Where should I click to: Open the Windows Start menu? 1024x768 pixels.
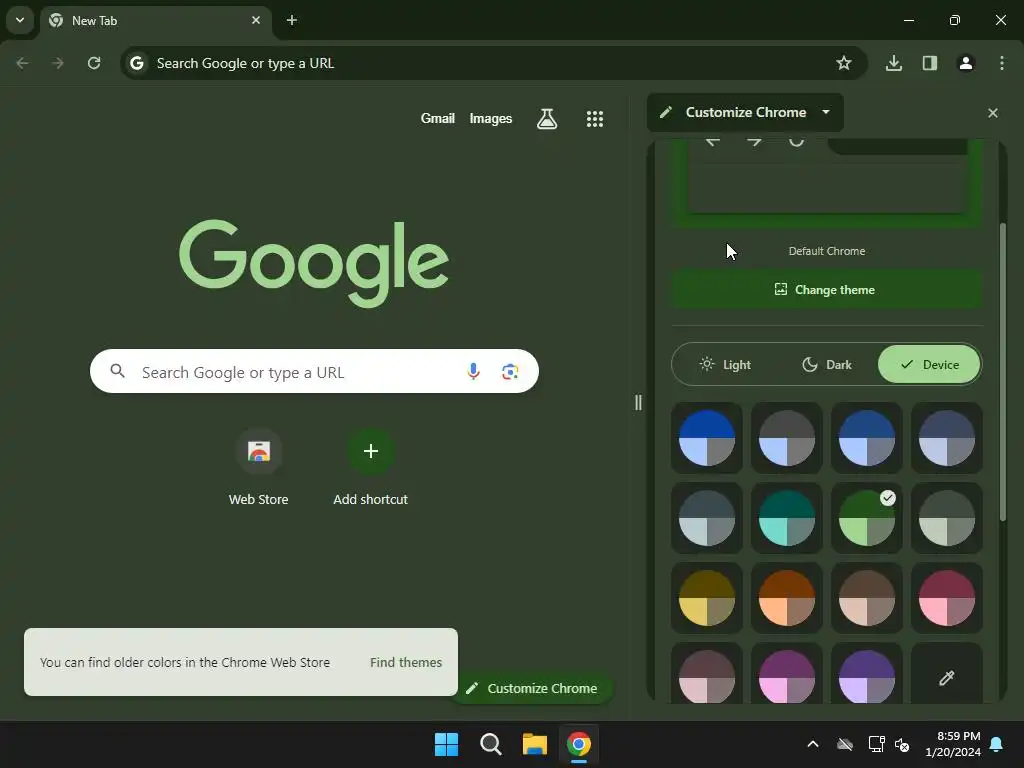tap(447, 744)
